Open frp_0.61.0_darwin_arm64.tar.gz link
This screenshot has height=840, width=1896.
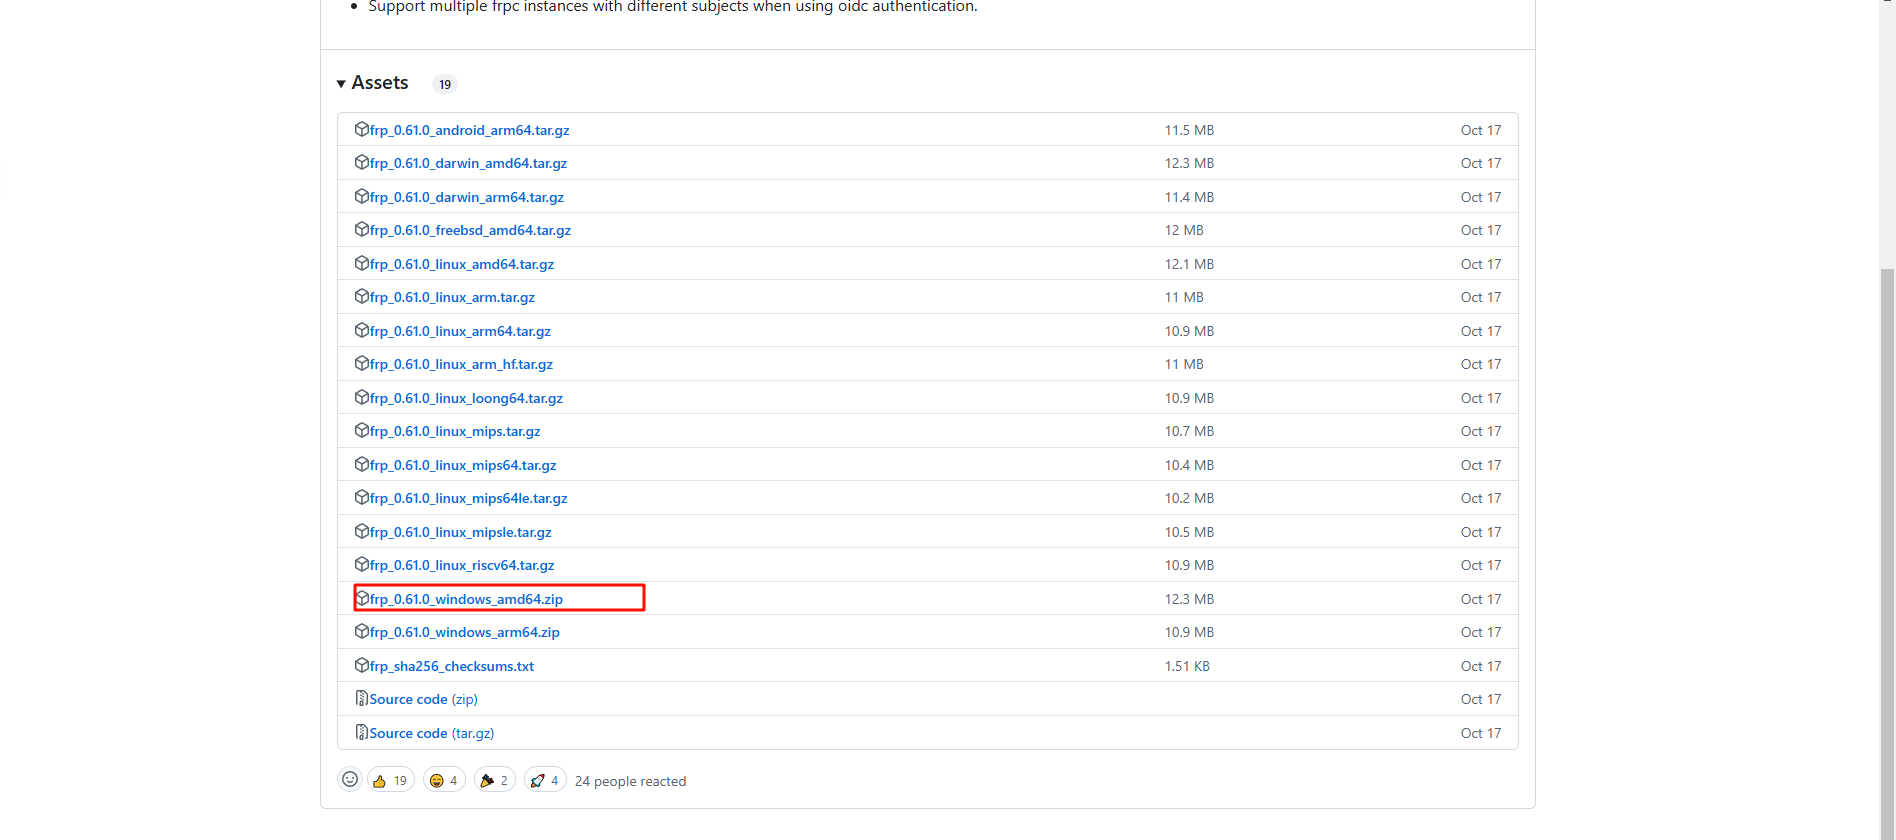(466, 197)
